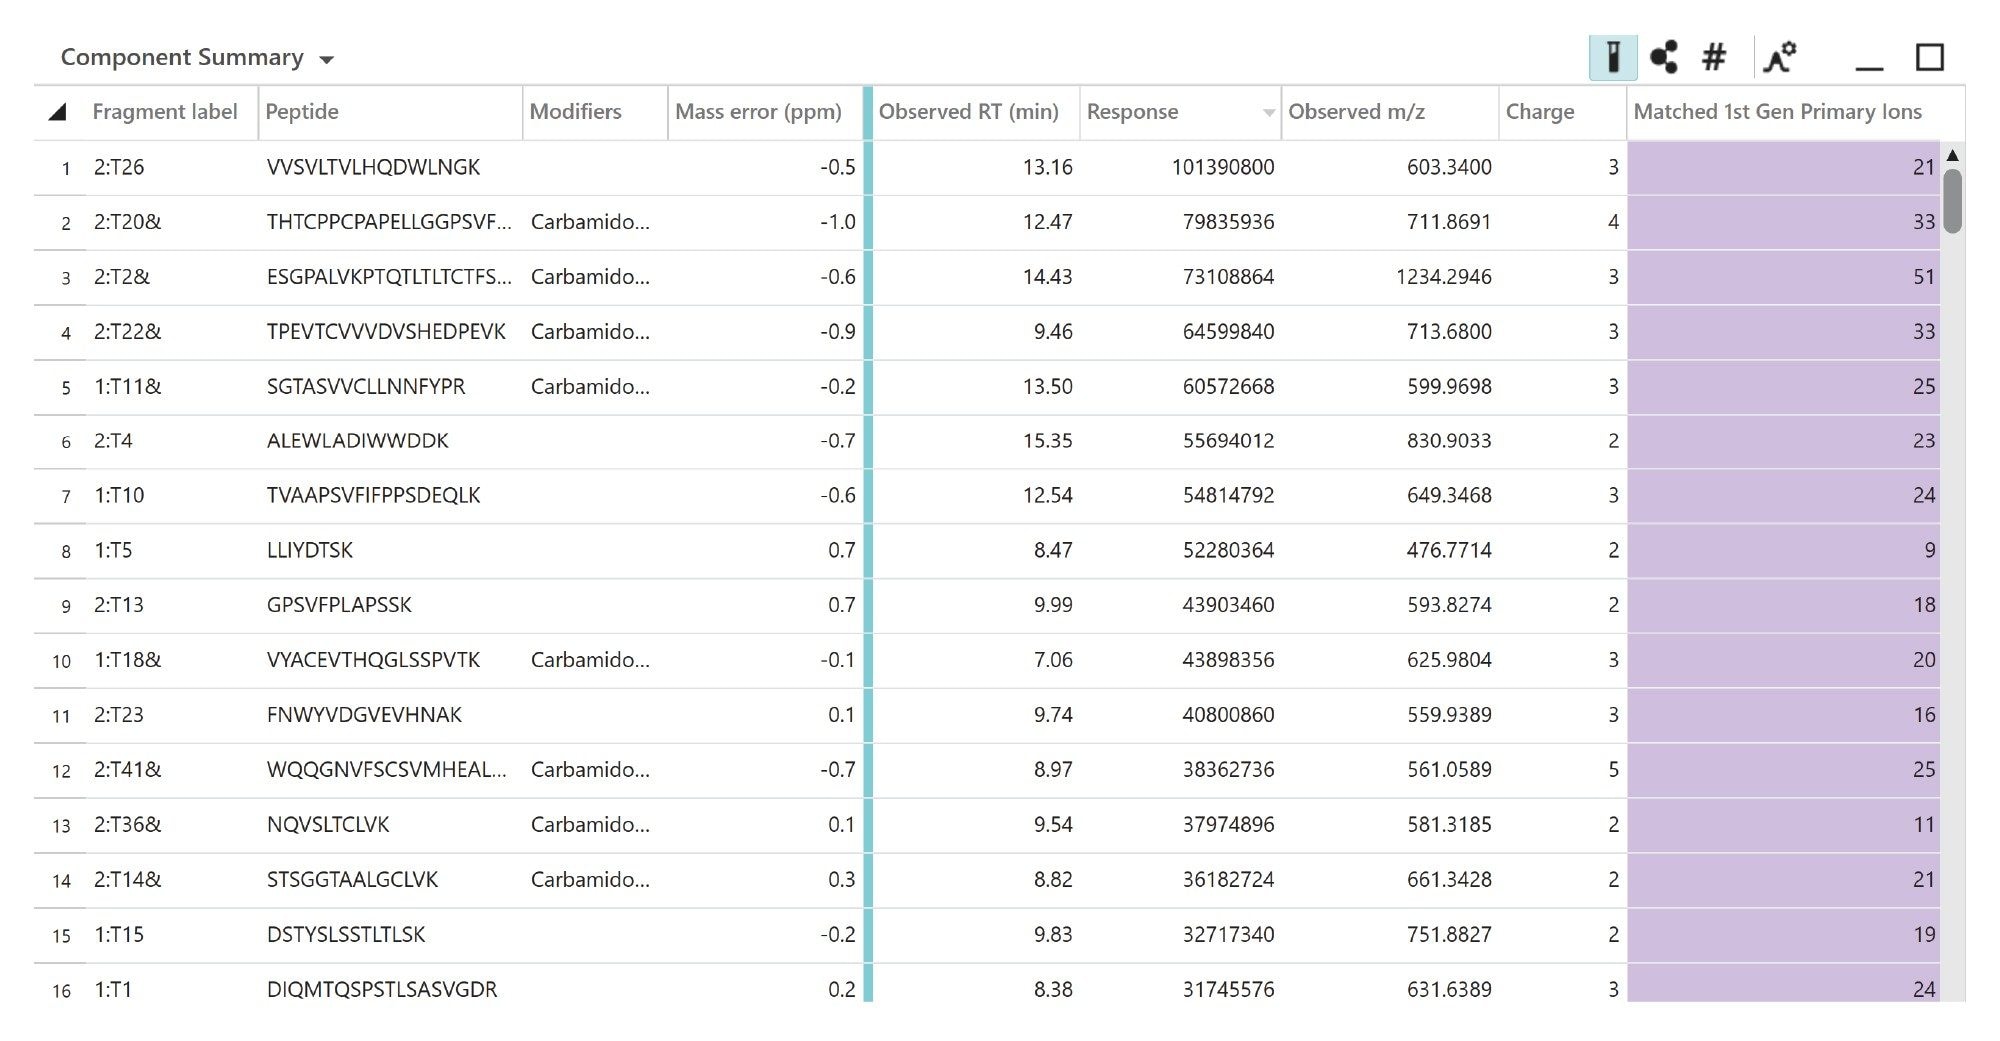Select peptide TVAAPSVFIFPPSDEQLK
The width and height of the screenshot is (2000, 1041).
(373, 496)
